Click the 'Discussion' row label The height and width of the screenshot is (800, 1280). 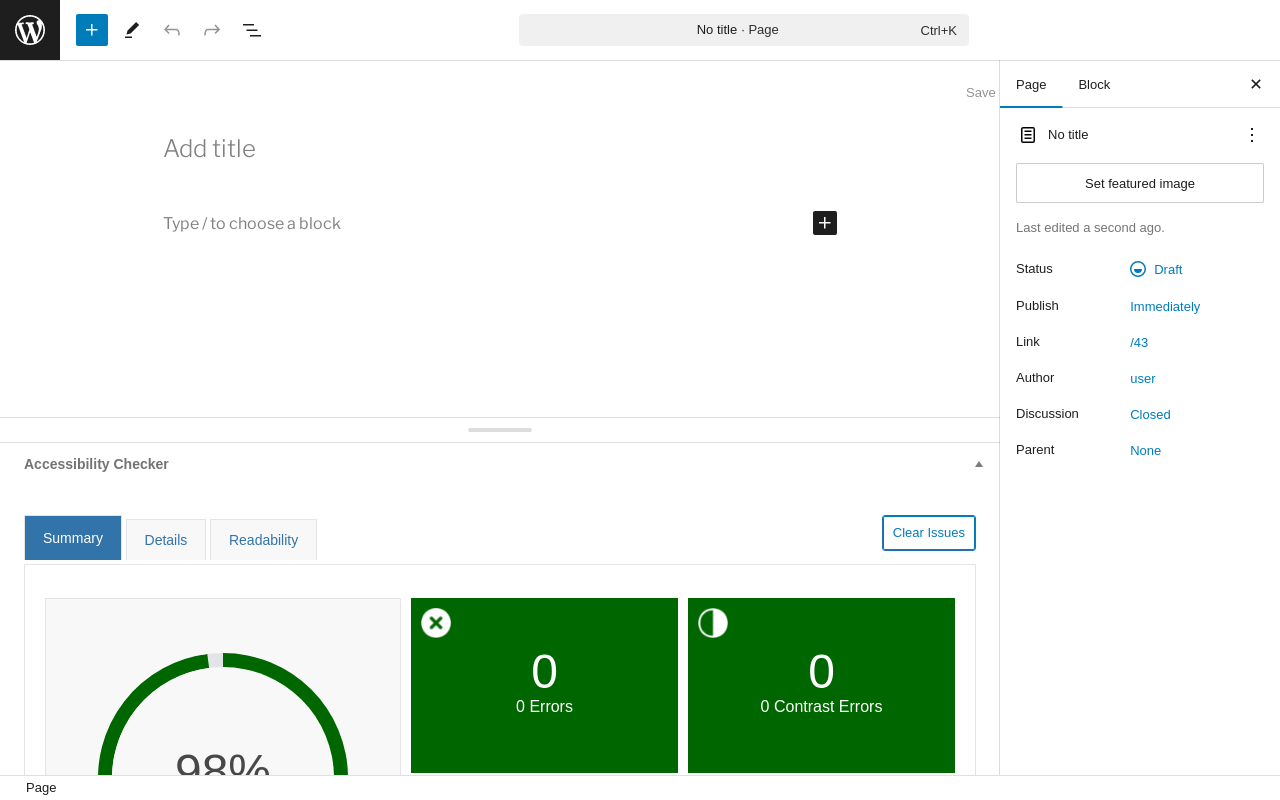point(1047,414)
